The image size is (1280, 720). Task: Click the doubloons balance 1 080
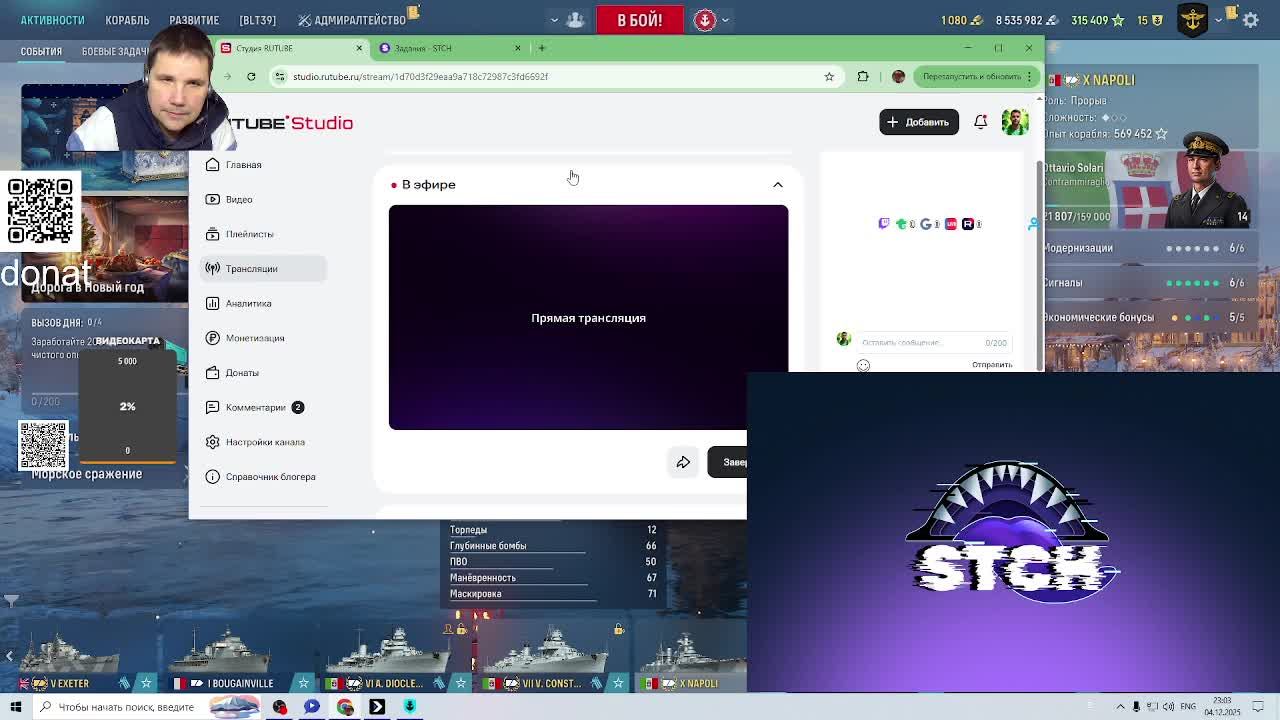point(963,20)
